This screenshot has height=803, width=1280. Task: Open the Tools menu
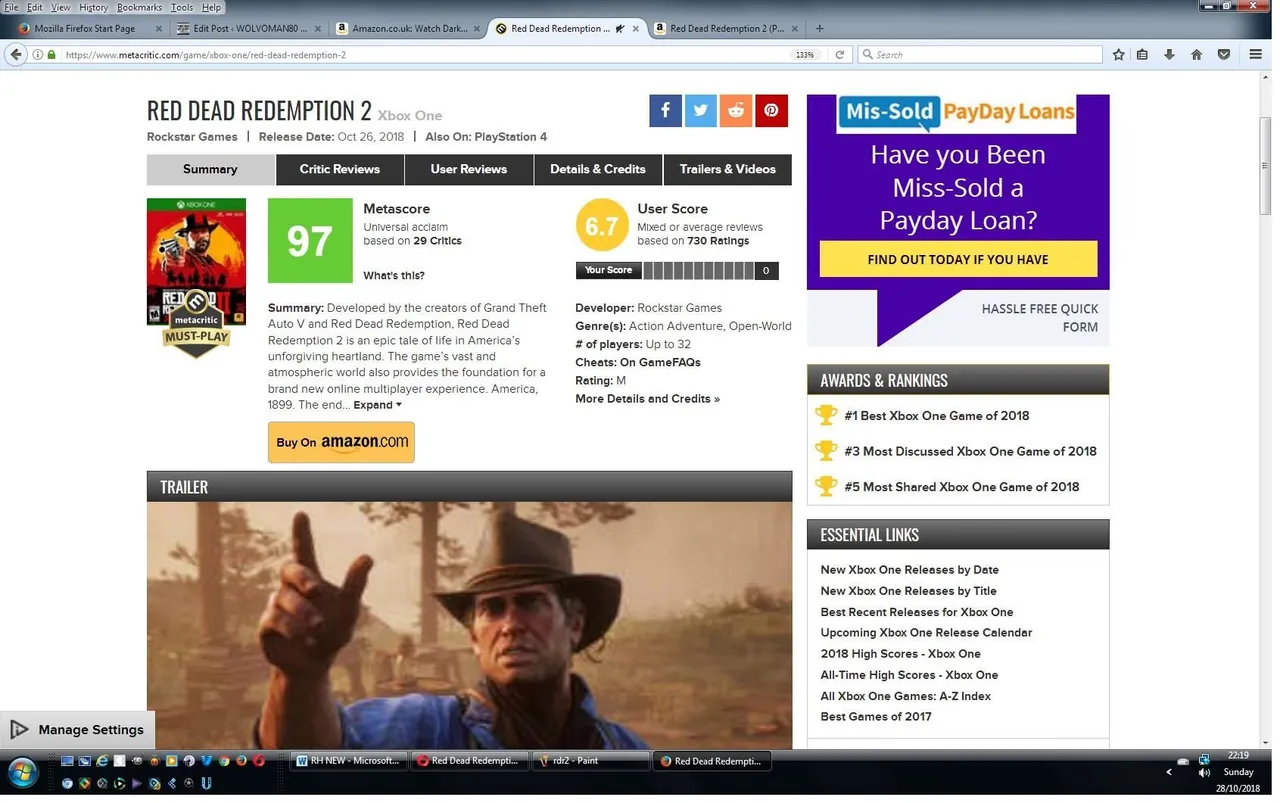(x=182, y=7)
